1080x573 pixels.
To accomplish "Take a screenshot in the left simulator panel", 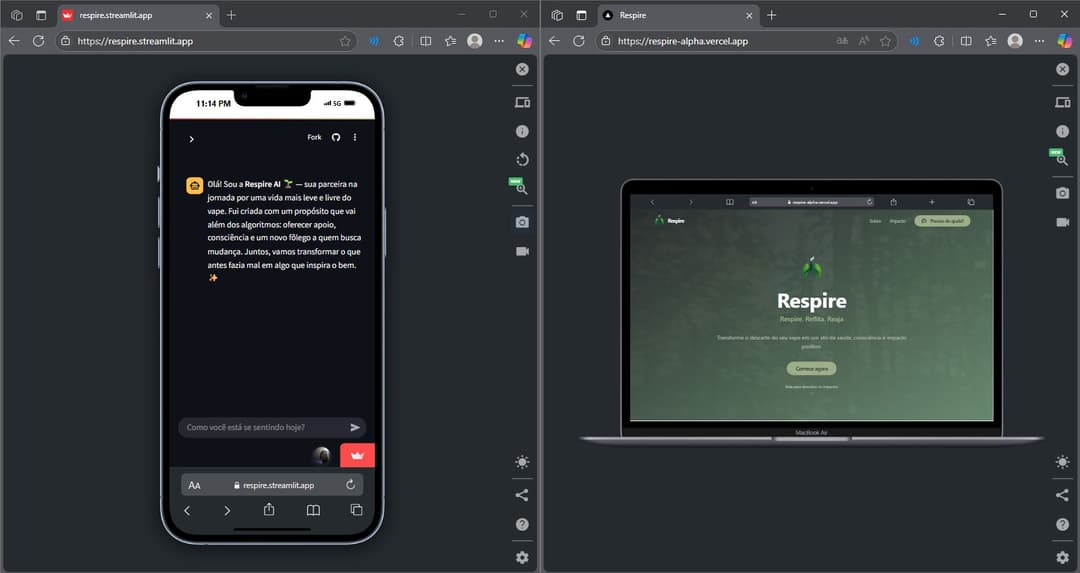I will [x=522, y=222].
